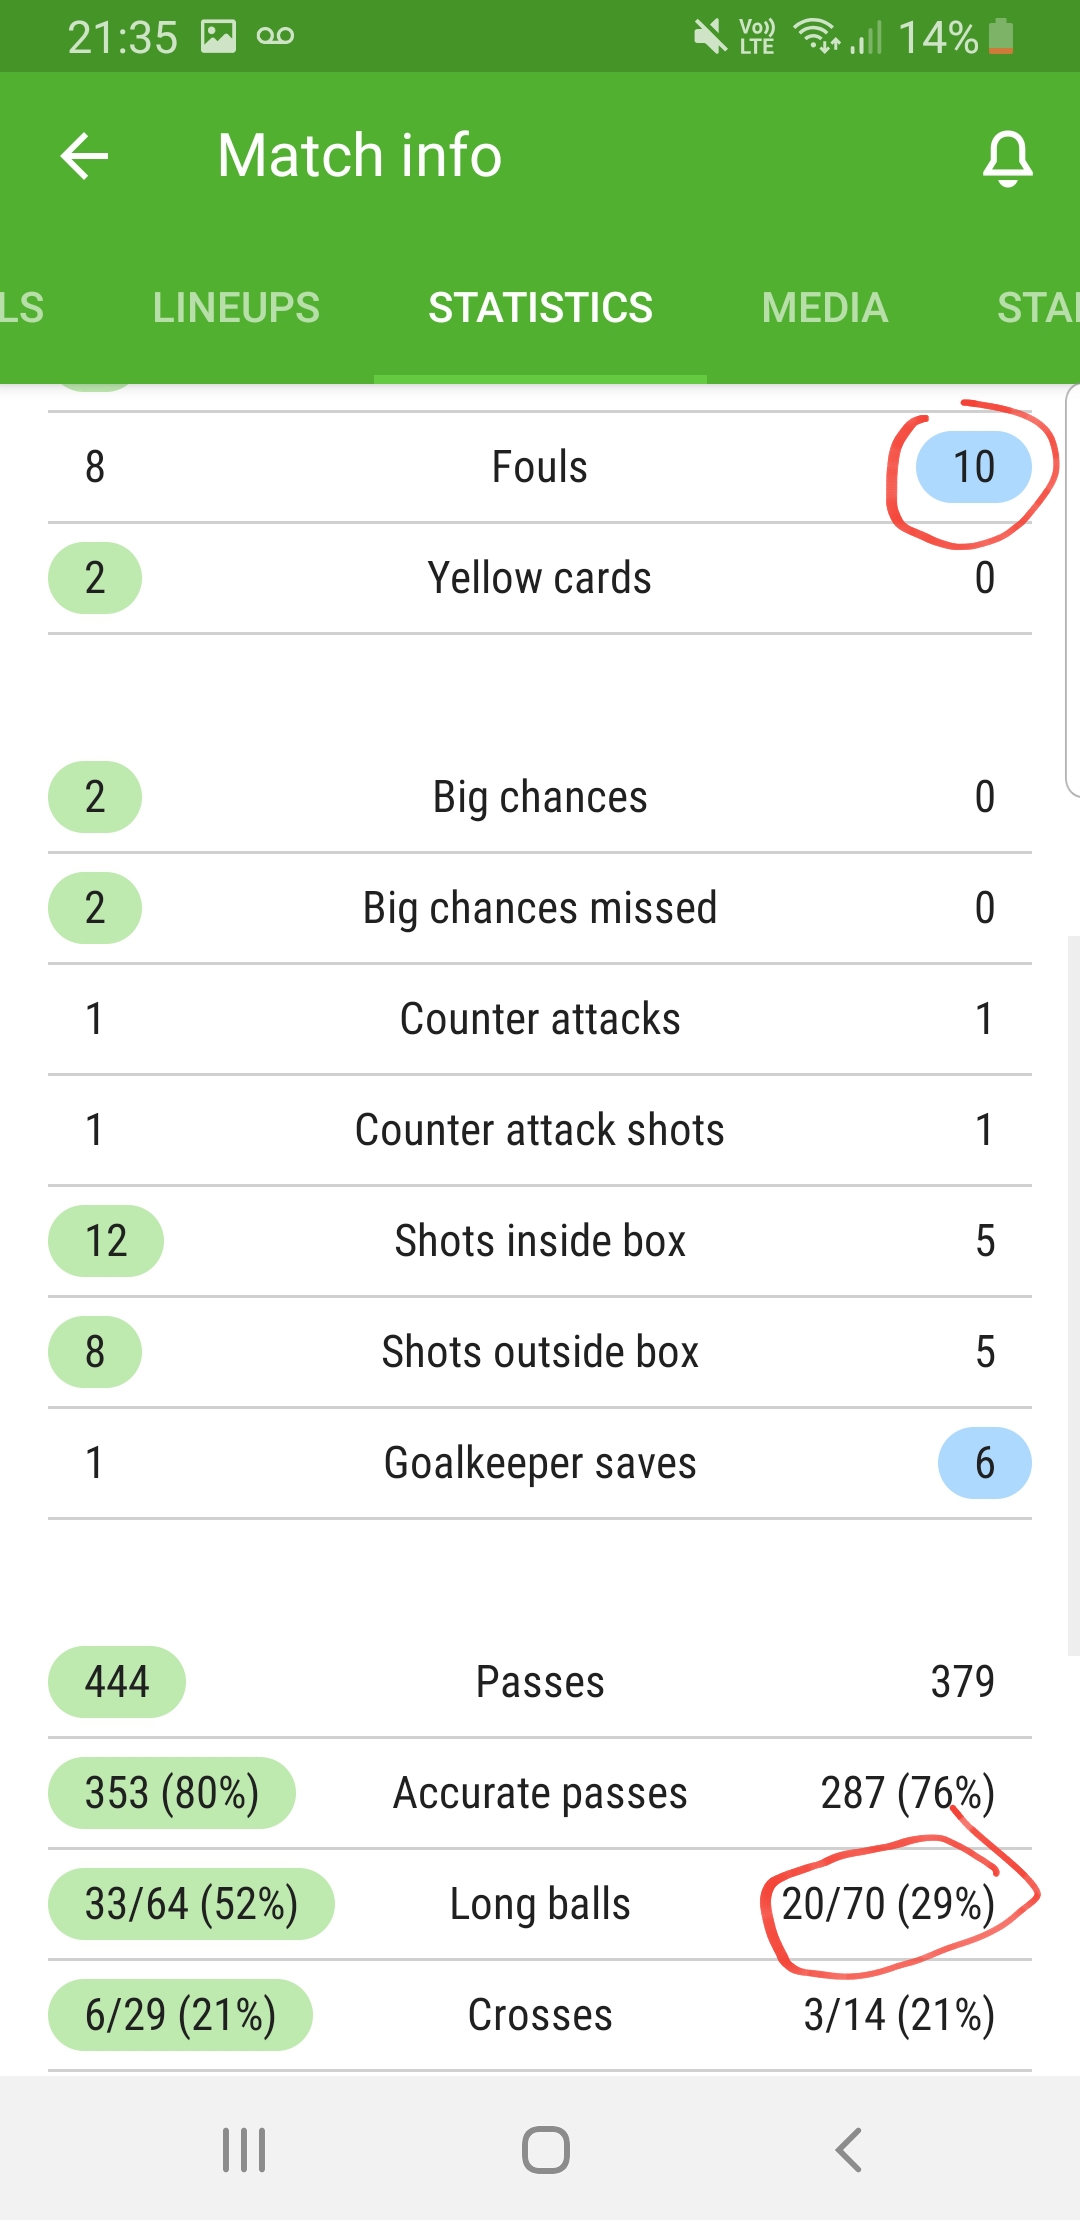Tap the Android back navigation chevron

pos(848,2149)
